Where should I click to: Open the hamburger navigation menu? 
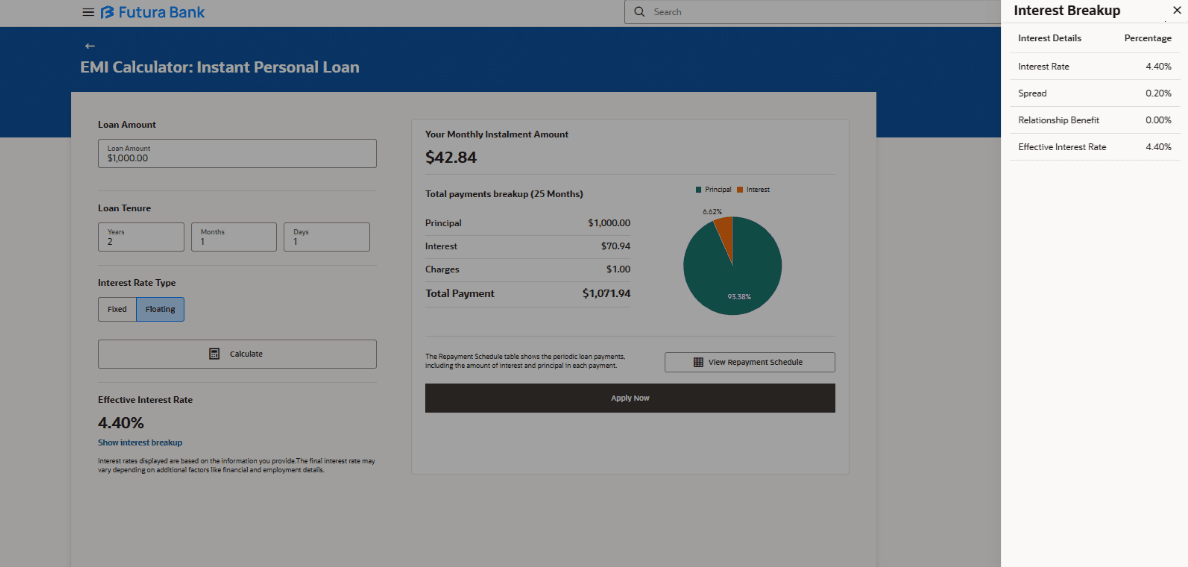88,12
